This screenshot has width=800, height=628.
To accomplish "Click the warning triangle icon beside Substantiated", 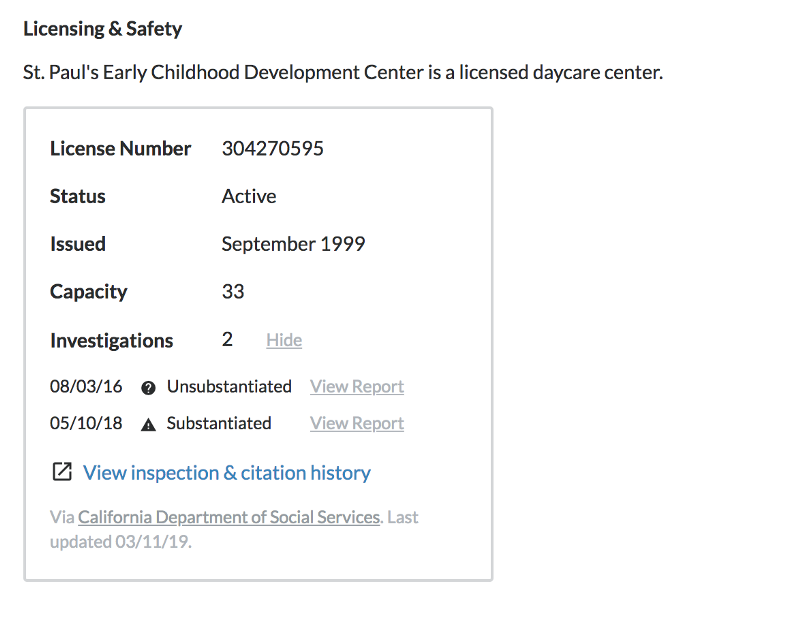I will [x=149, y=424].
